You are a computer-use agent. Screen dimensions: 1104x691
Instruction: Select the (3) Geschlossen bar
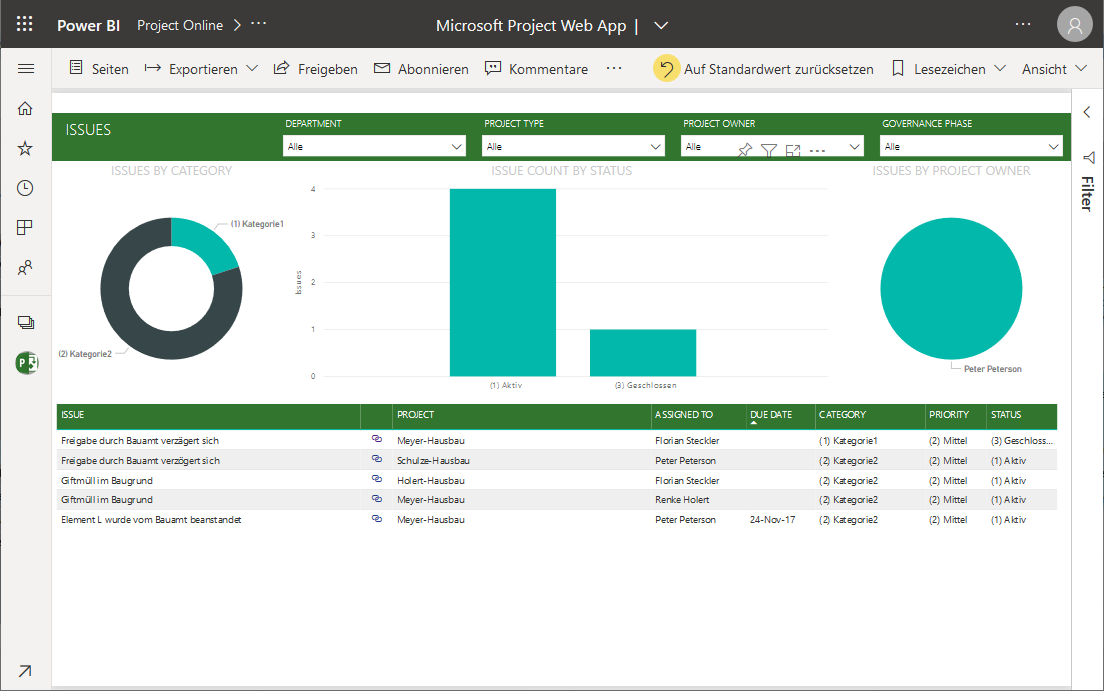tap(643, 353)
